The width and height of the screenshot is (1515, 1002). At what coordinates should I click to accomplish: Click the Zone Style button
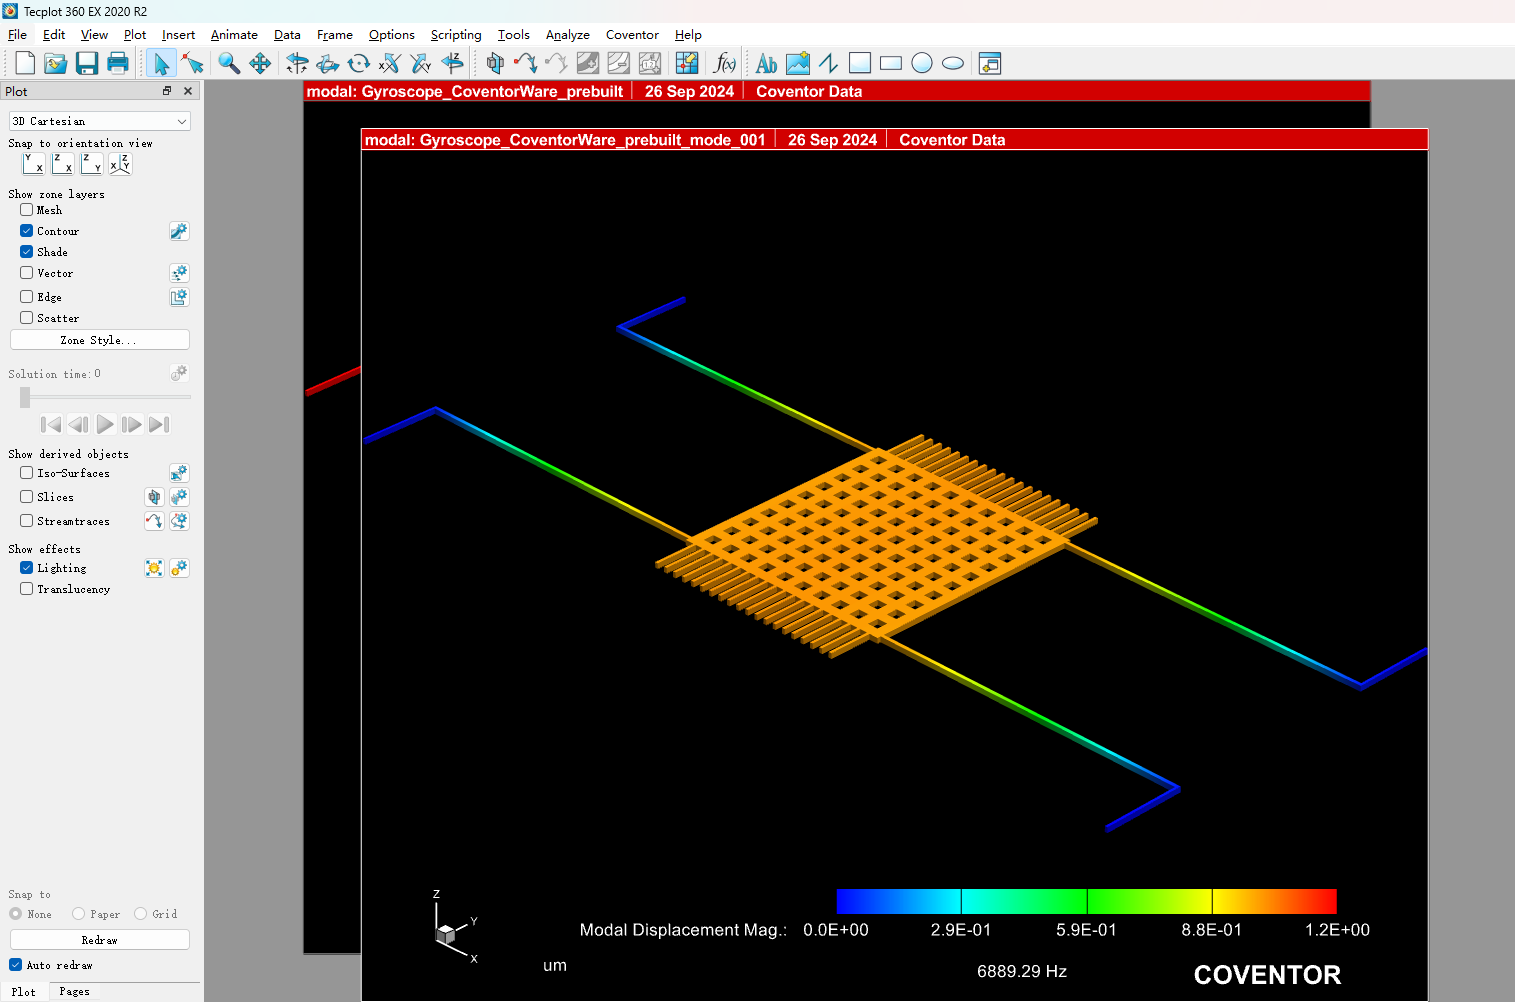point(99,340)
